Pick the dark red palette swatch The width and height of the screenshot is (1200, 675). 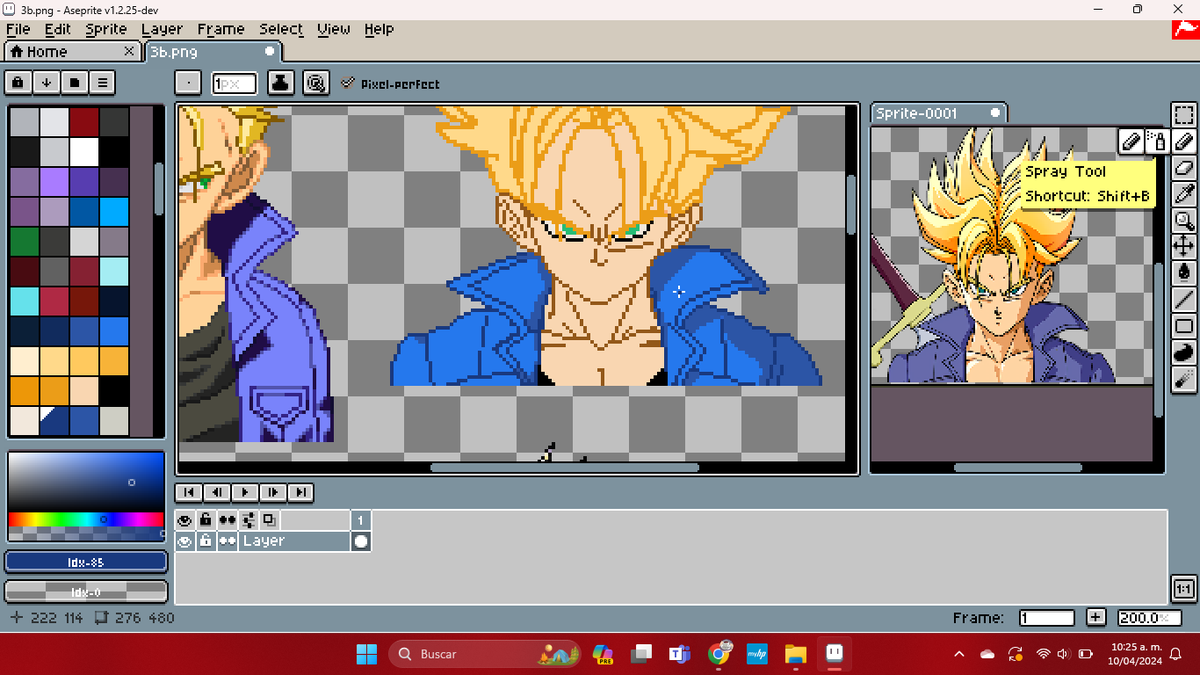click(85, 122)
